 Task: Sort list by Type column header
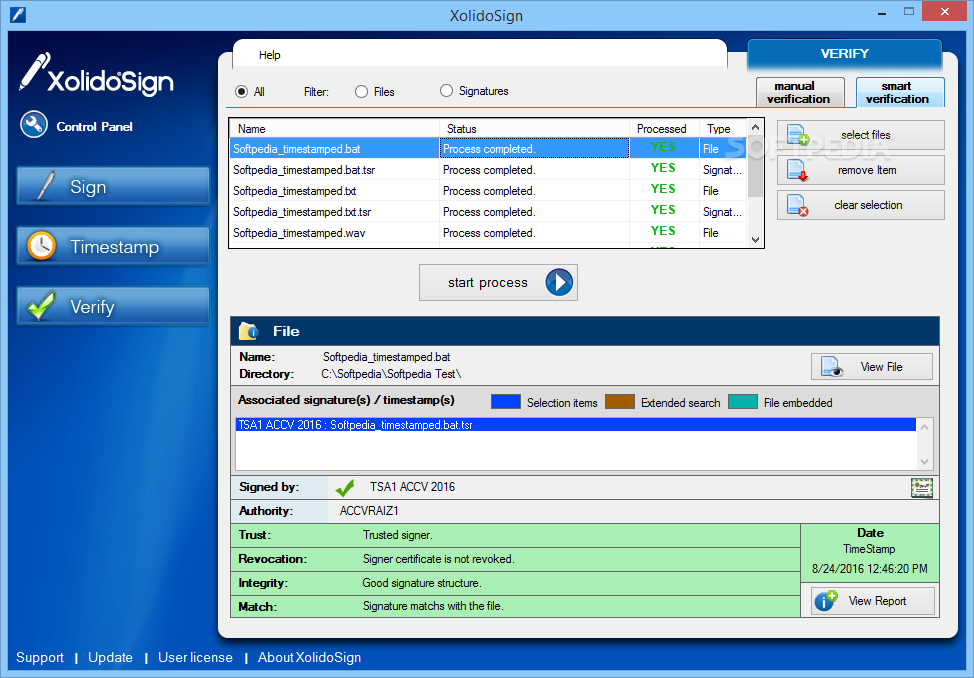723,129
